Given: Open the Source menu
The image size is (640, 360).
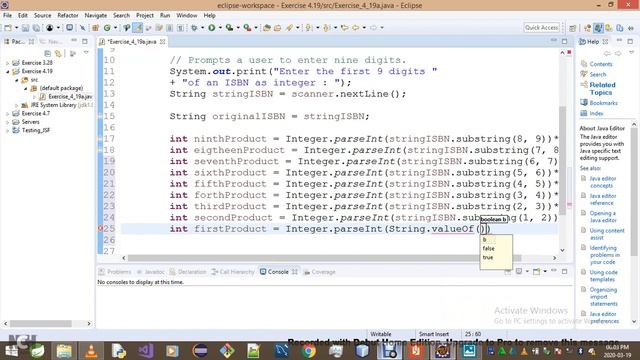Looking at the screenshot, I should (x=42, y=16).
